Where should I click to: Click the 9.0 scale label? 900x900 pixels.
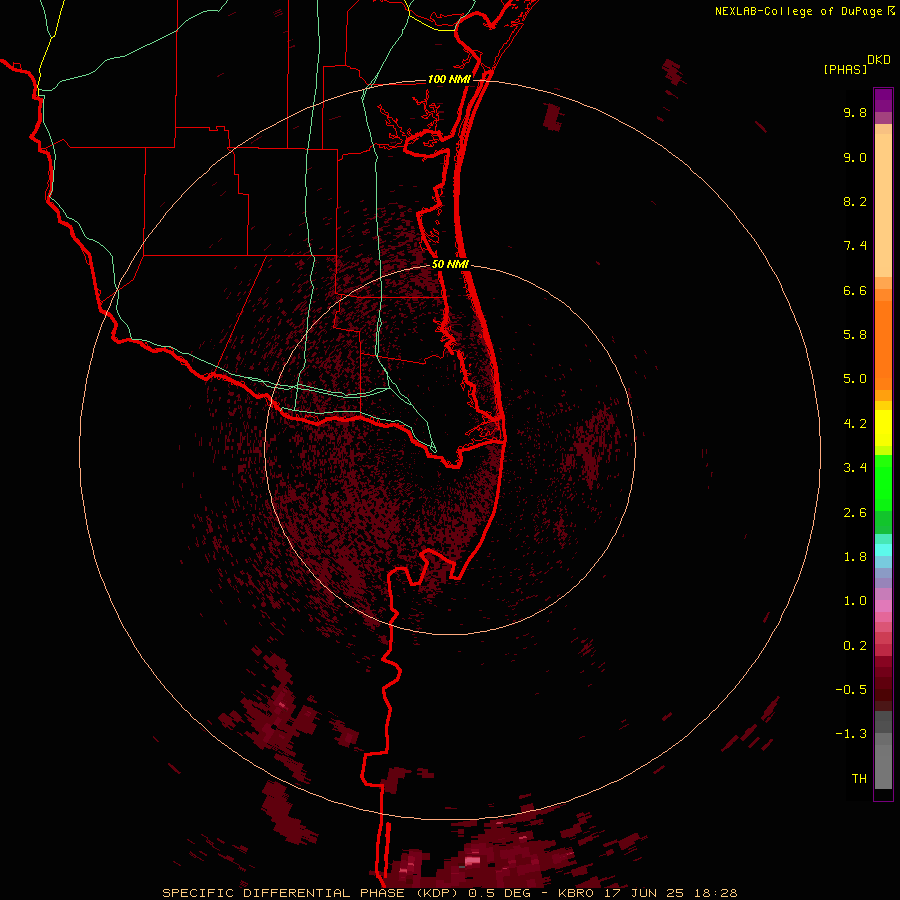point(855,157)
